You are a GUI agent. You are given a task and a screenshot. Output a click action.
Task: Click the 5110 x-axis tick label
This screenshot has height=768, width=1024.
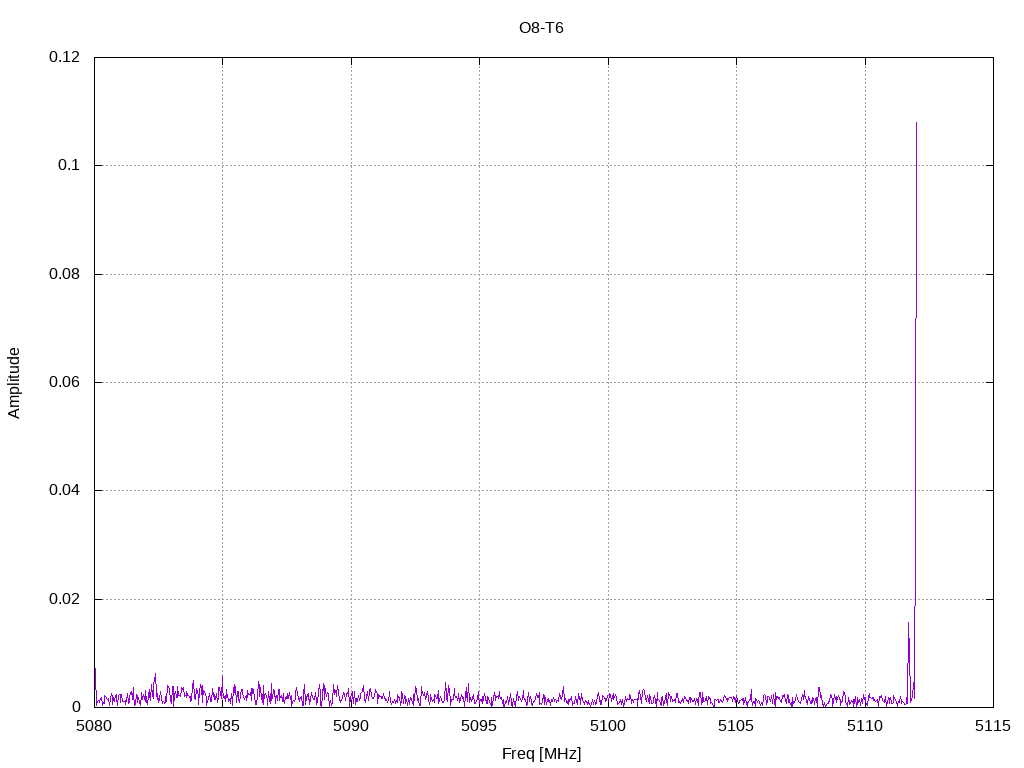tap(865, 726)
